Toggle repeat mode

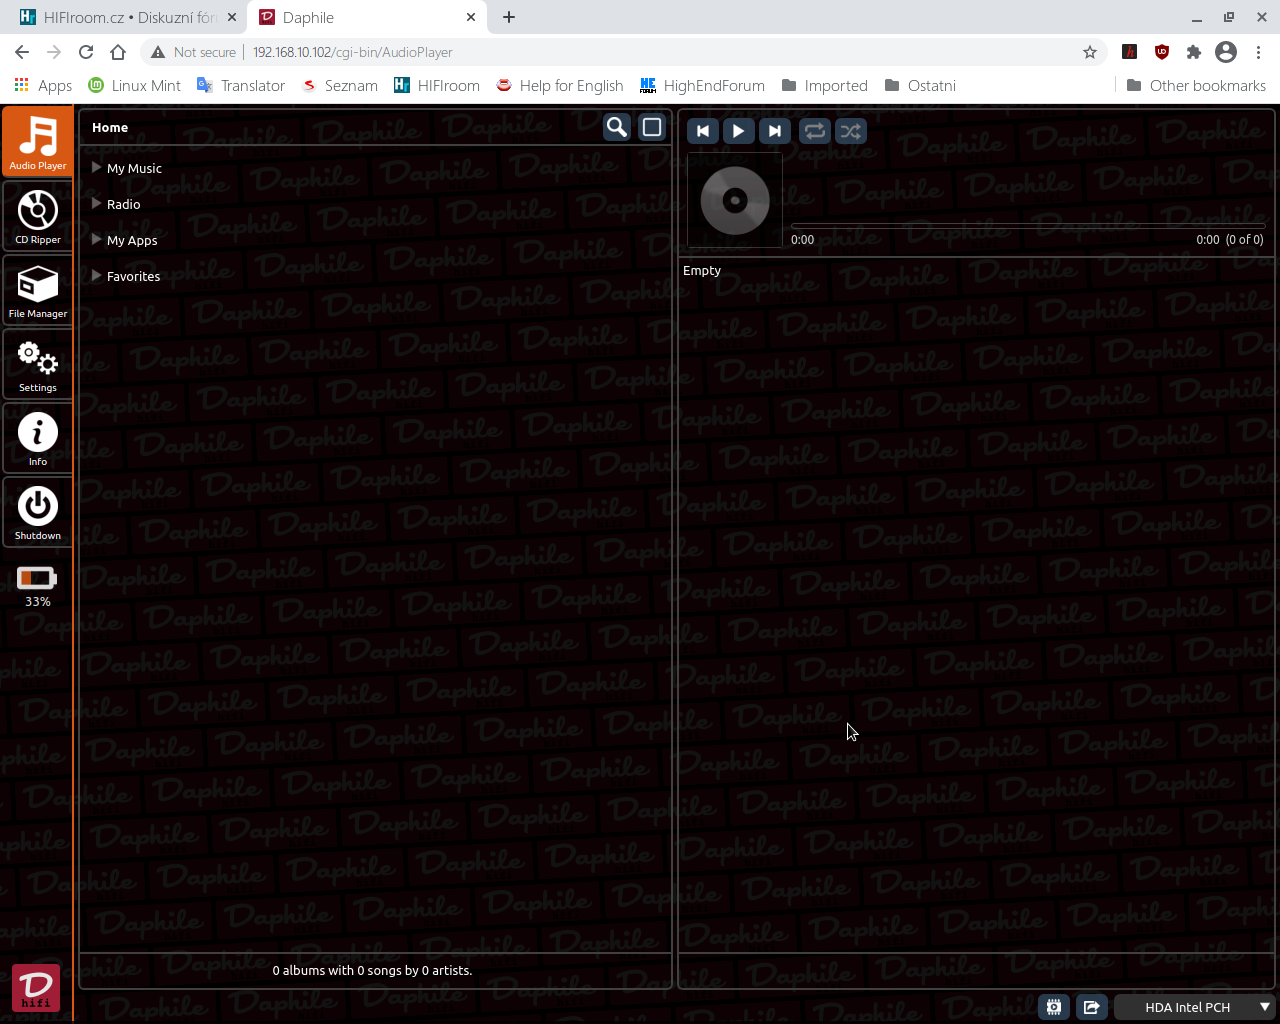coord(815,131)
